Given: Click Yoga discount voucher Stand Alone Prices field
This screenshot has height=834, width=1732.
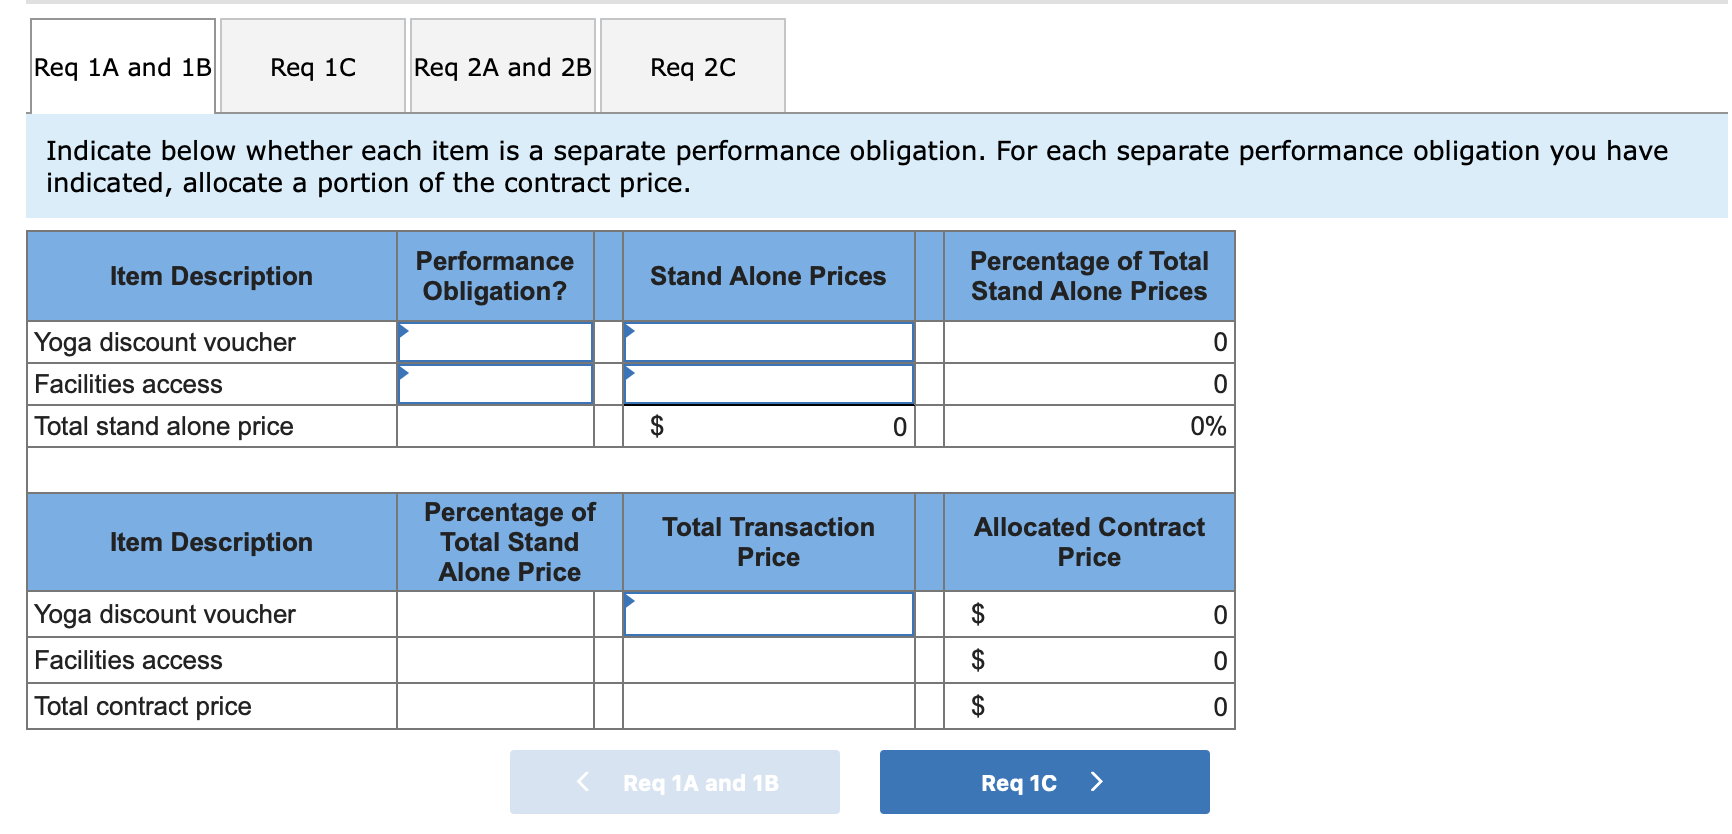Looking at the screenshot, I should (x=768, y=342).
